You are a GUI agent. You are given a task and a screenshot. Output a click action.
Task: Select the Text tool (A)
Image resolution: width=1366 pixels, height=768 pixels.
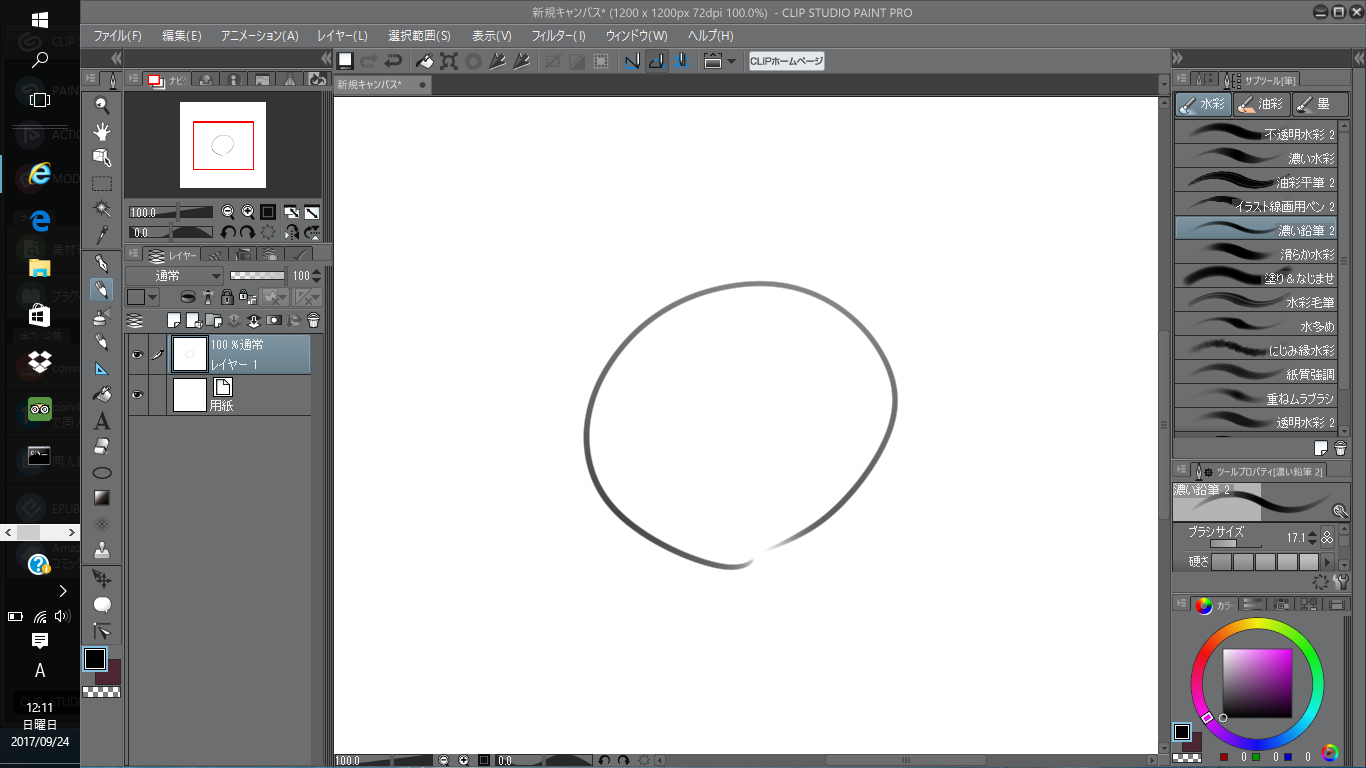pyautogui.click(x=102, y=421)
